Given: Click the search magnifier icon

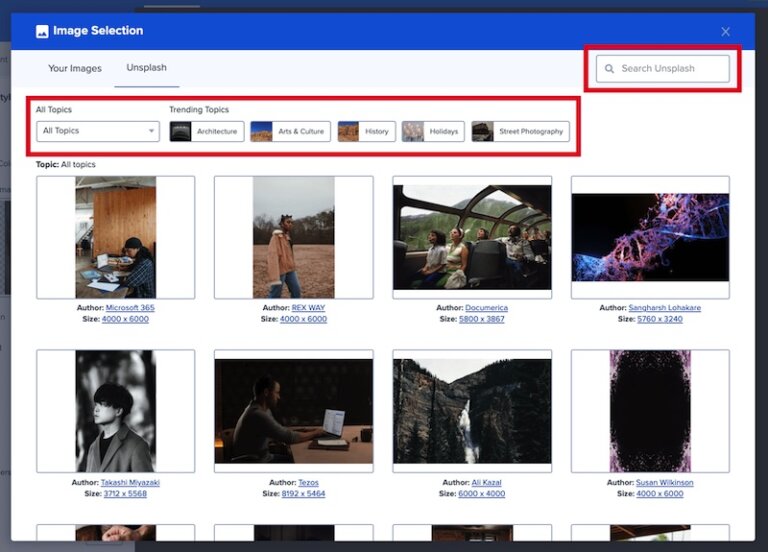Looking at the screenshot, I should pyautogui.click(x=610, y=69).
